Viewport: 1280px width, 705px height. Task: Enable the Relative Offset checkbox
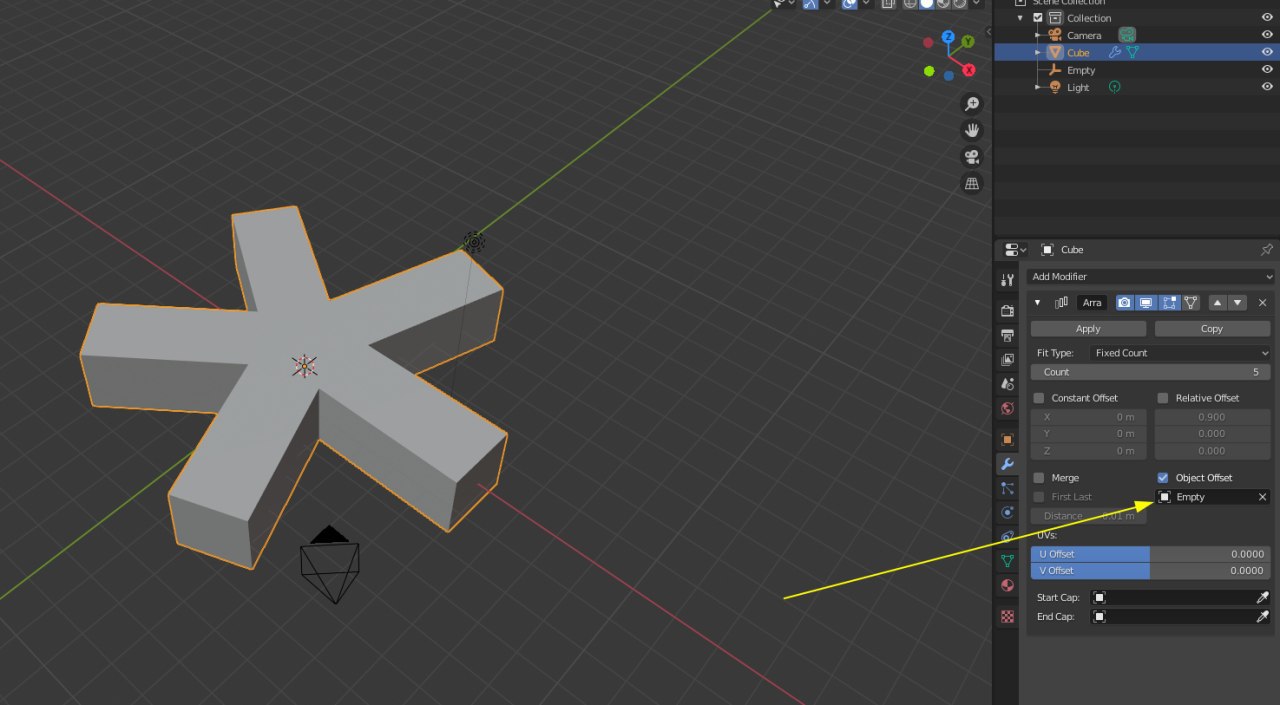point(1162,398)
